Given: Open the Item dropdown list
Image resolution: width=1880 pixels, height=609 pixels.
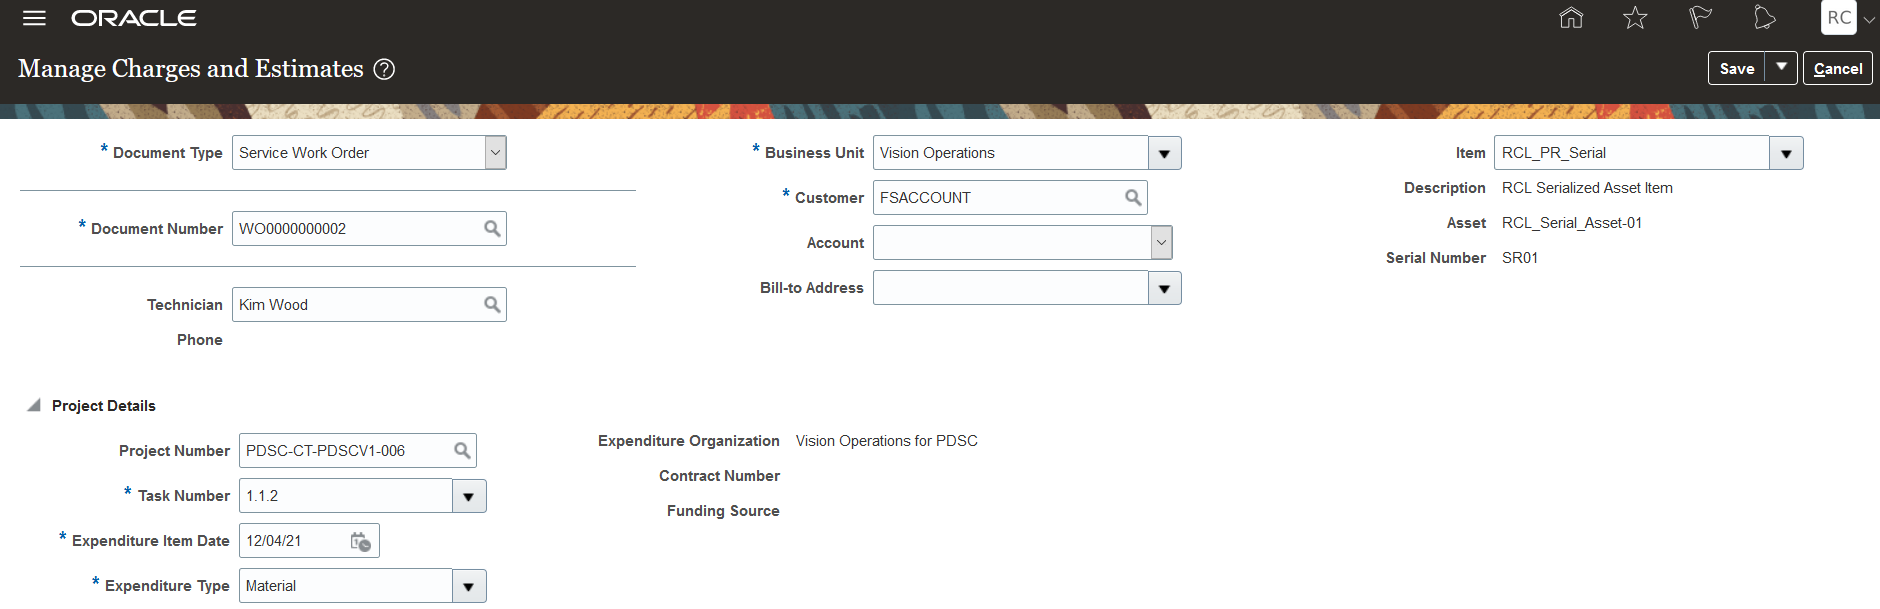Looking at the screenshot, I should point(1786,154).
